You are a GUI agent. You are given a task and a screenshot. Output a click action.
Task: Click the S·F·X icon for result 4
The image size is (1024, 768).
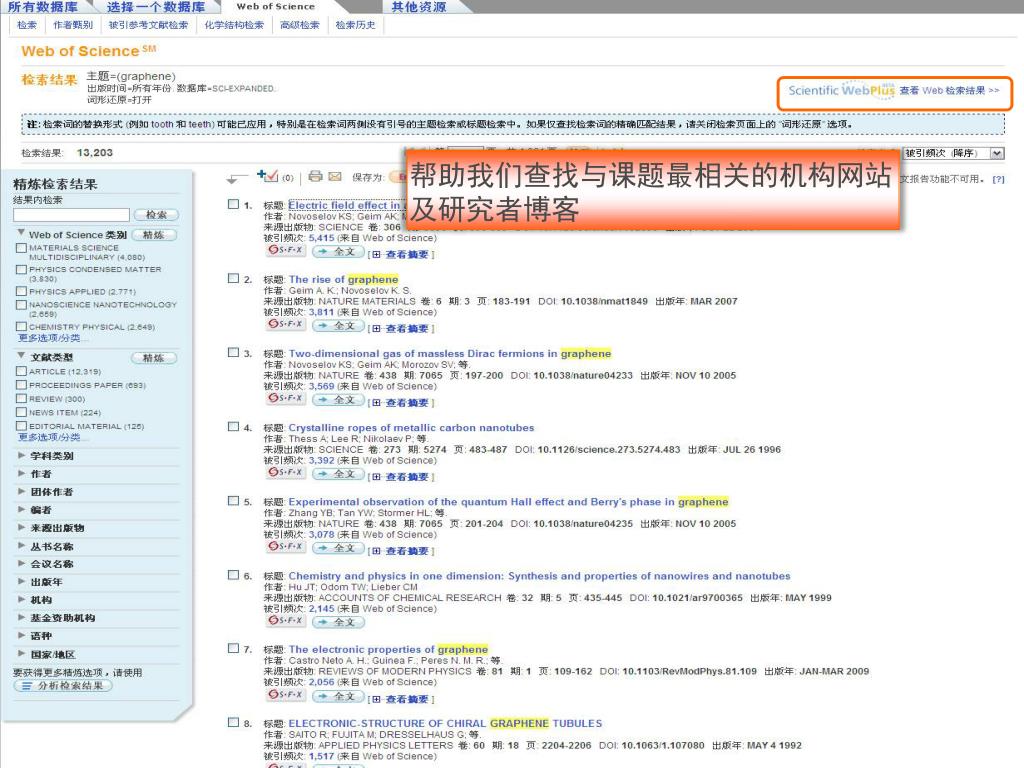285,472
